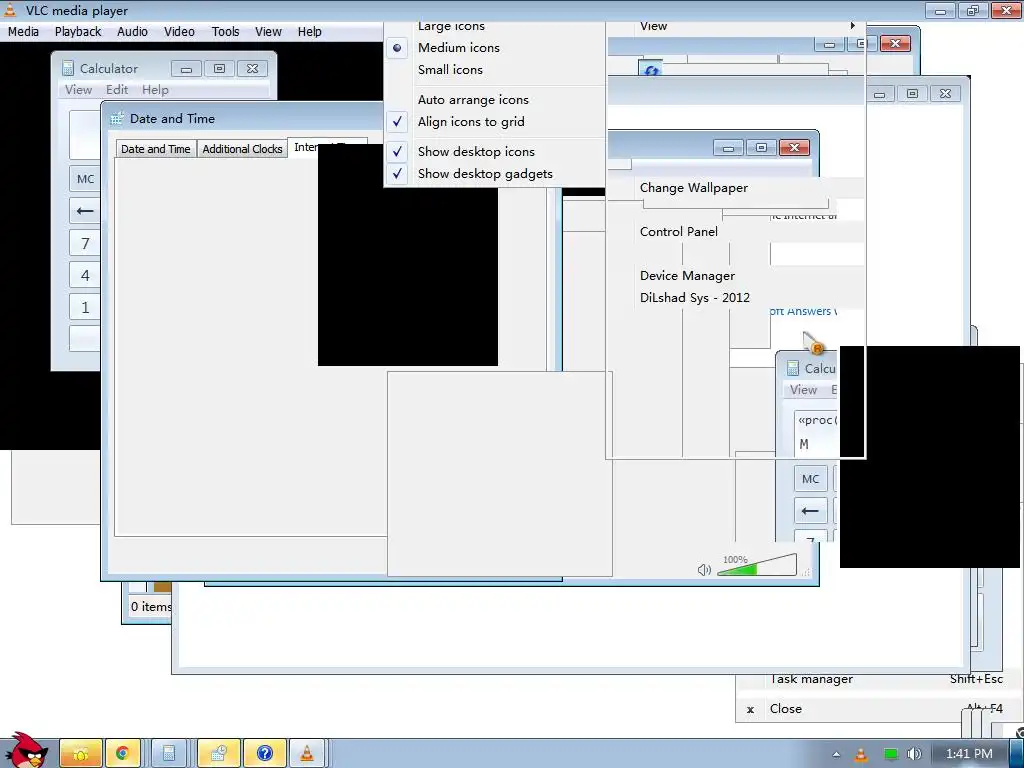Click the mute speaker icon beside volume bar
Screen dimensions: 1024x768
(x=704, y=569)
